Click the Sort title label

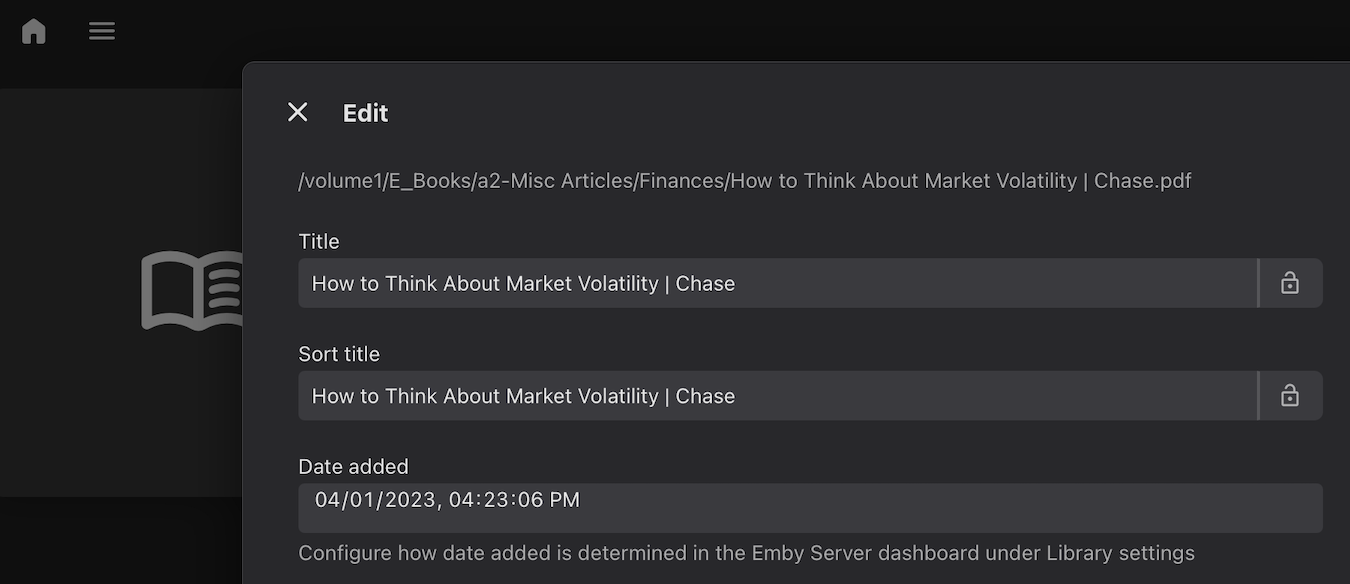pyautogui.click(x=339, y=354)
